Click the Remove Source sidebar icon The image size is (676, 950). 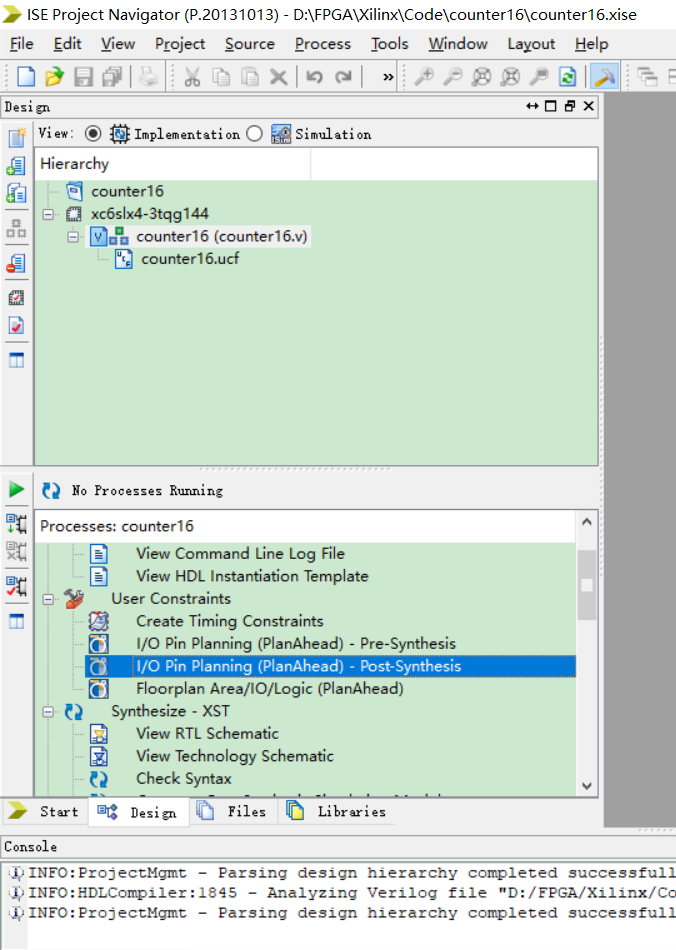16,263
